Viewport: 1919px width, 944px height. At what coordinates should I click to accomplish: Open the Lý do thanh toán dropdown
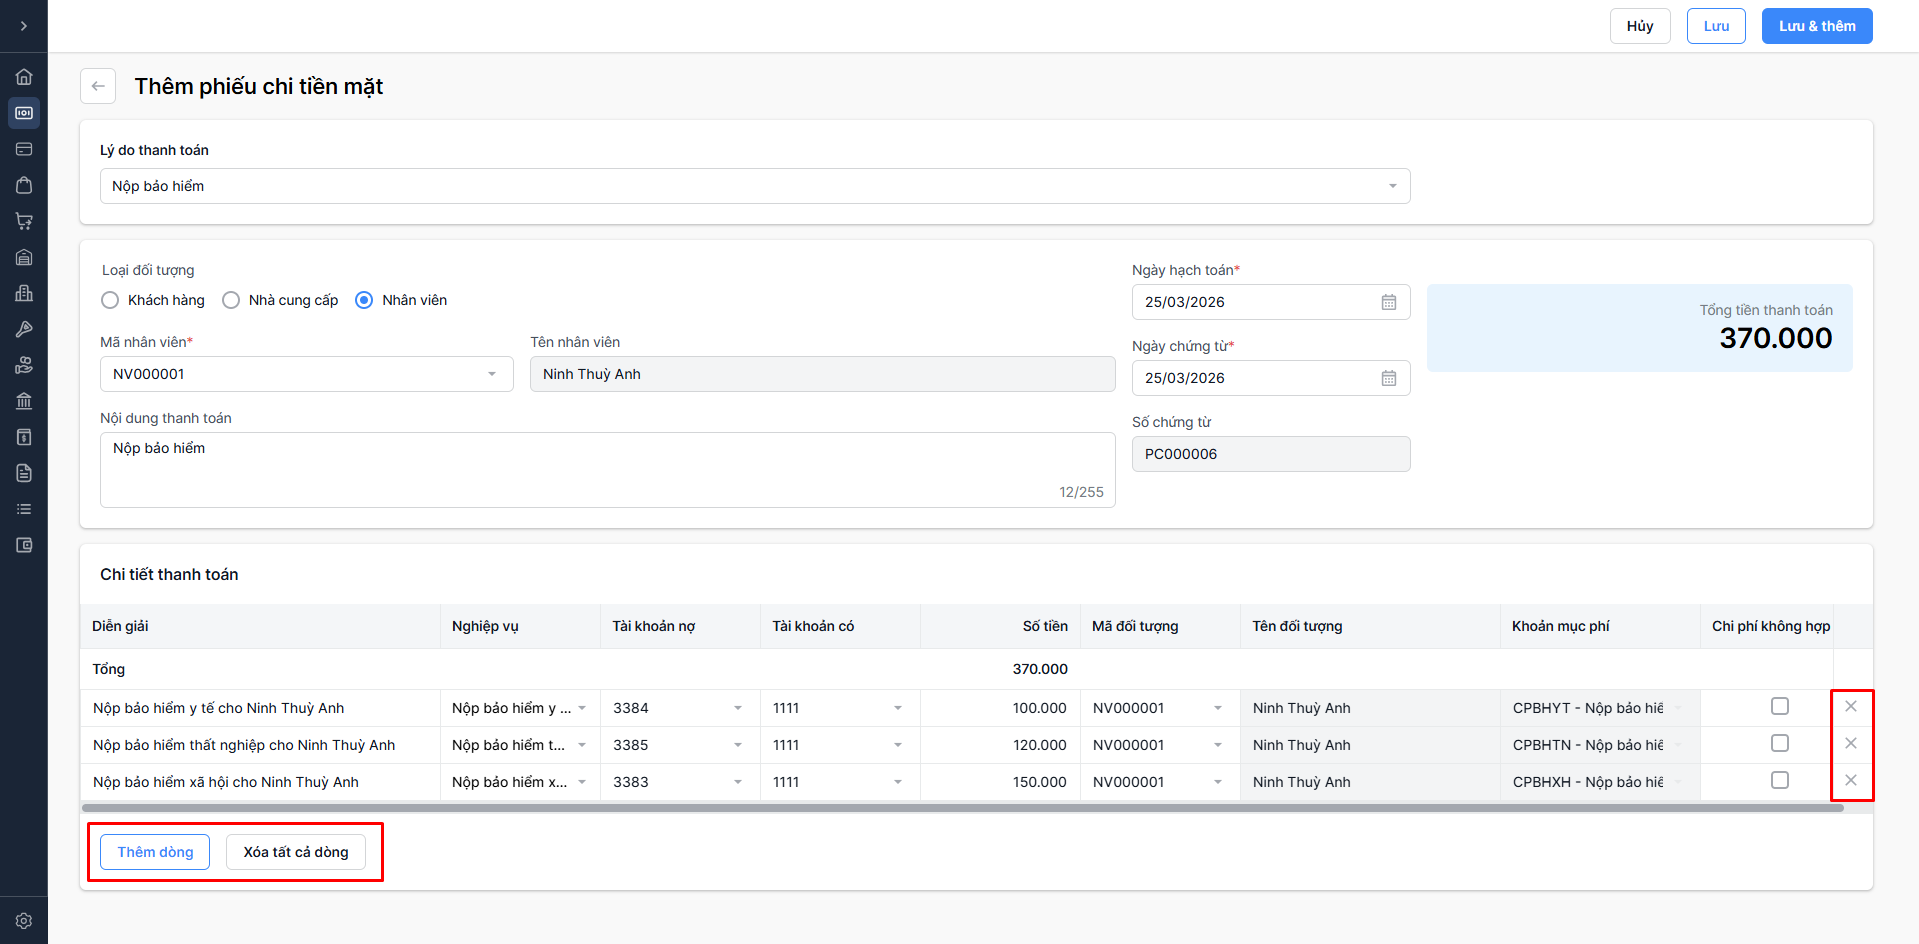click(x=754, y=186)
